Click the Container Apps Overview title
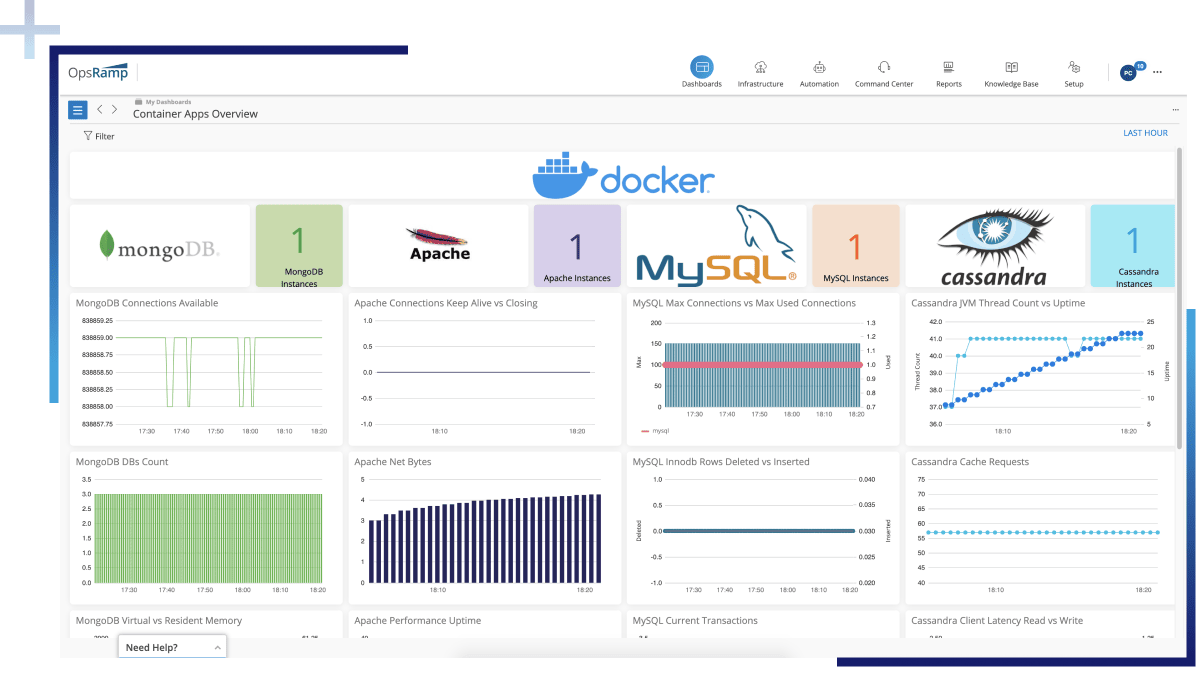1200x690 pixels. 195,114
